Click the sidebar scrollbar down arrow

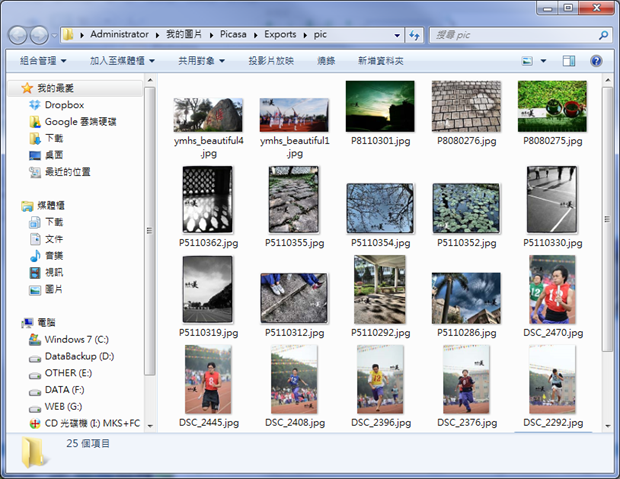tap(150, 426)
